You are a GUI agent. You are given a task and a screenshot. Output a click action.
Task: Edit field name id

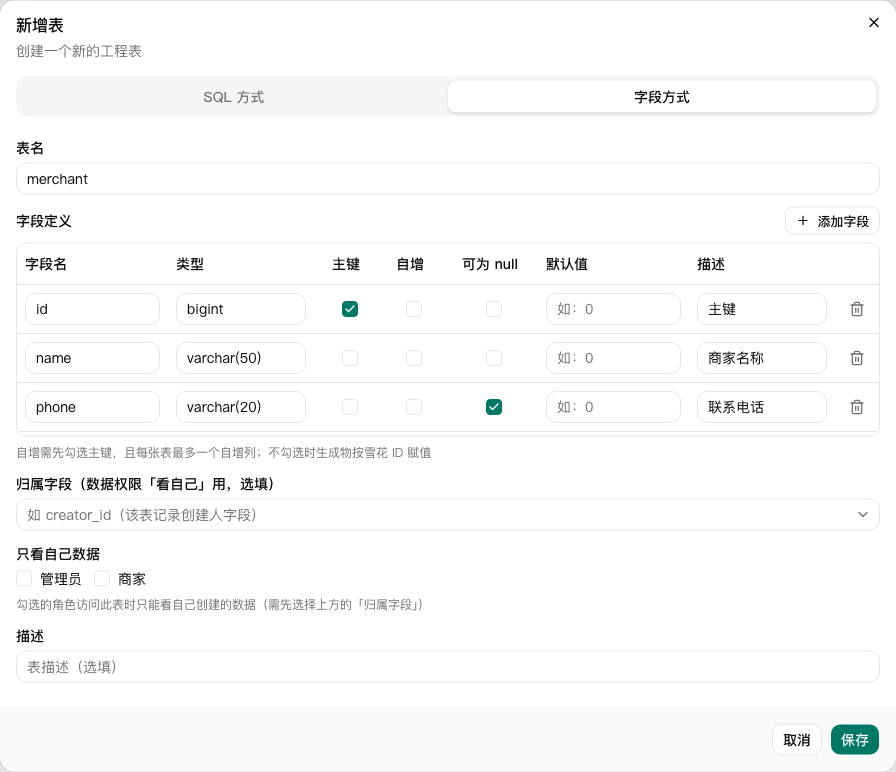(92, 309)
